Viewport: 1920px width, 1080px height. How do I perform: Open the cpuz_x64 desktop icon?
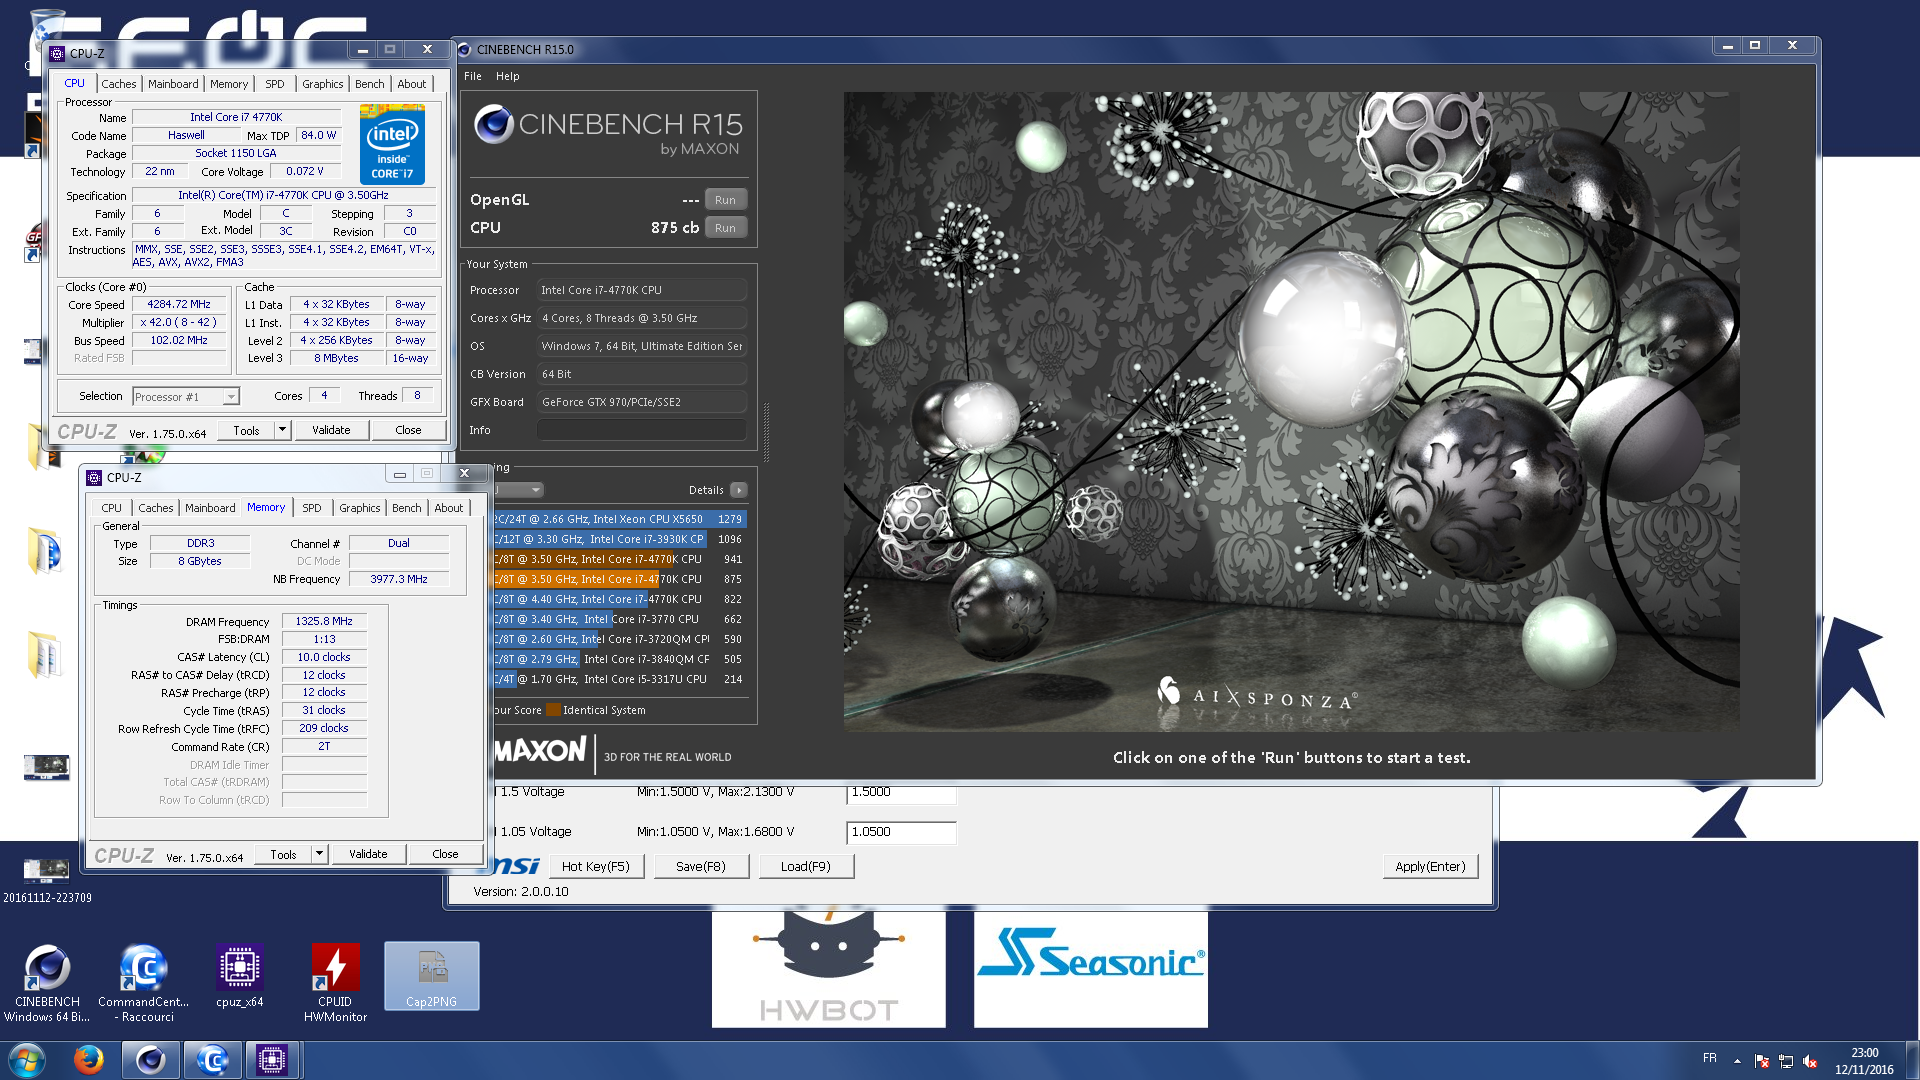240,976
